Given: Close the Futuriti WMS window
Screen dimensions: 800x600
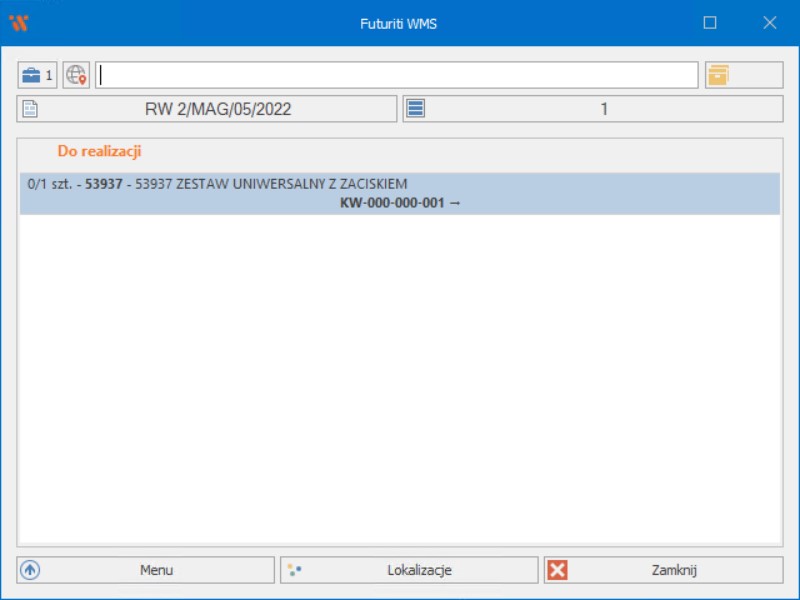Looking at the screenshot, I should click(769, 23).
